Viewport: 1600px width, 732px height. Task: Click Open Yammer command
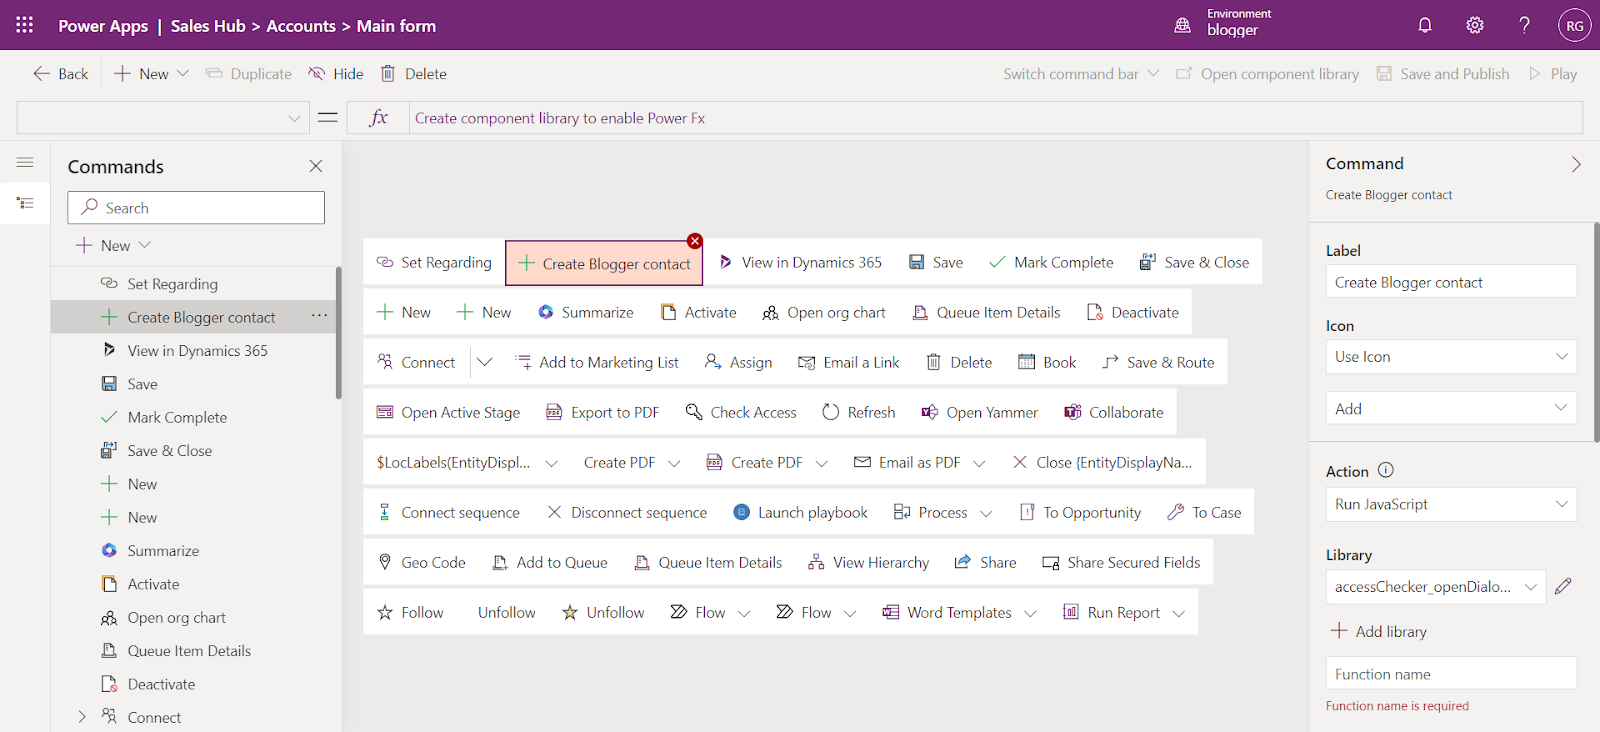(x=980, y=413)
